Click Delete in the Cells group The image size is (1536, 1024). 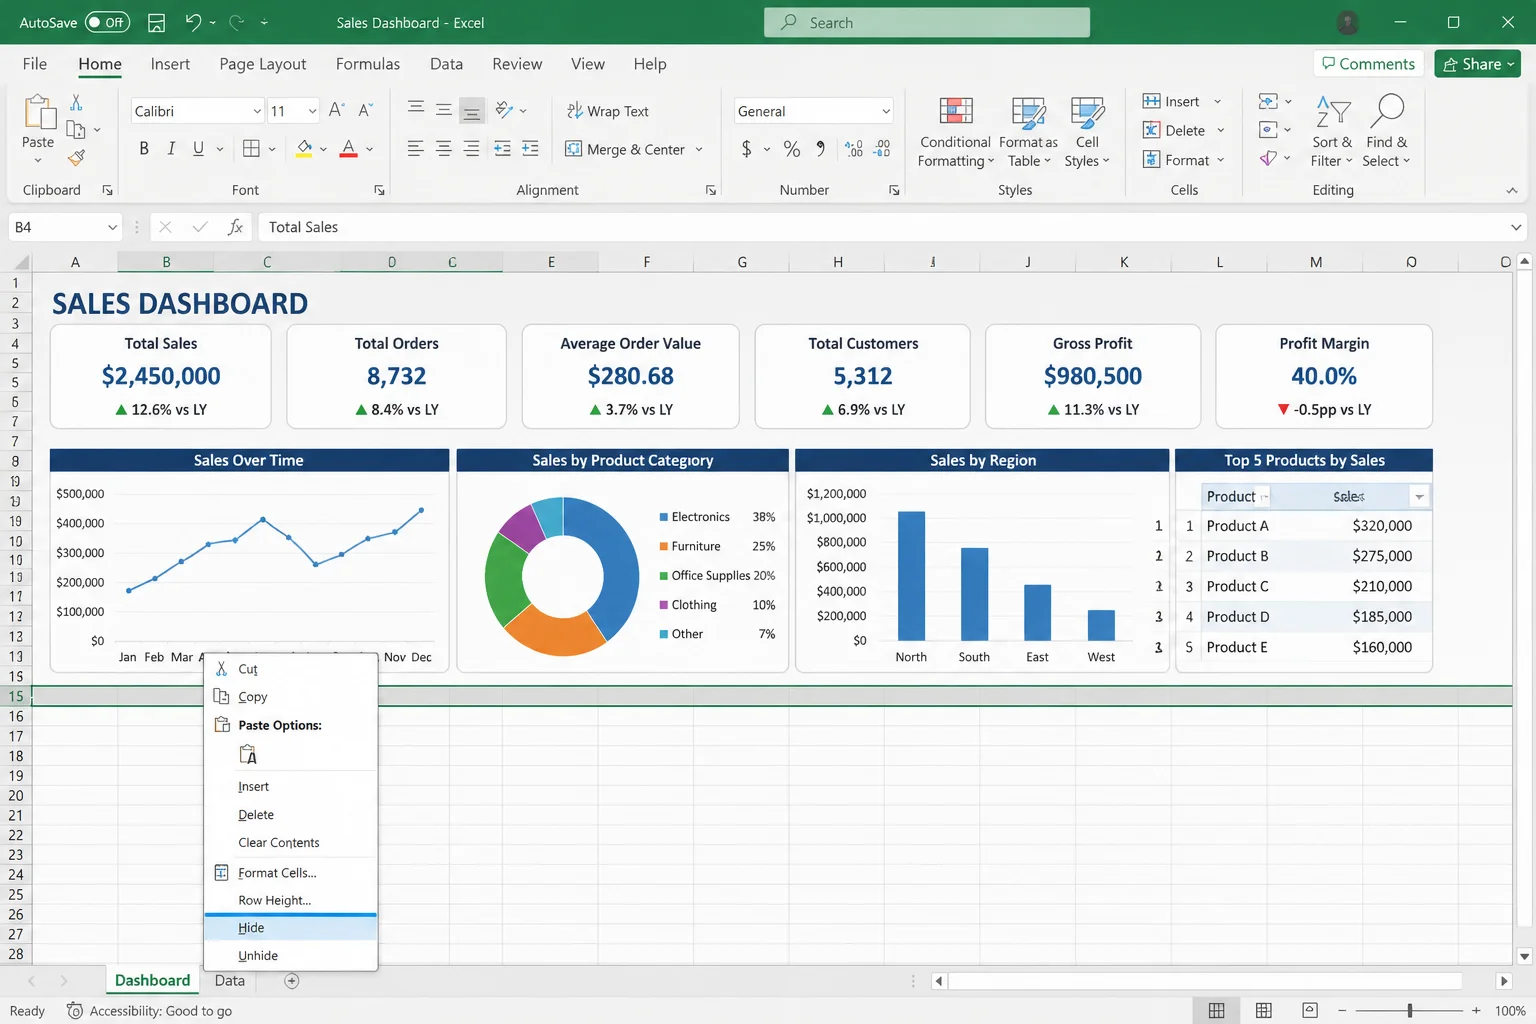(1183, 131)
